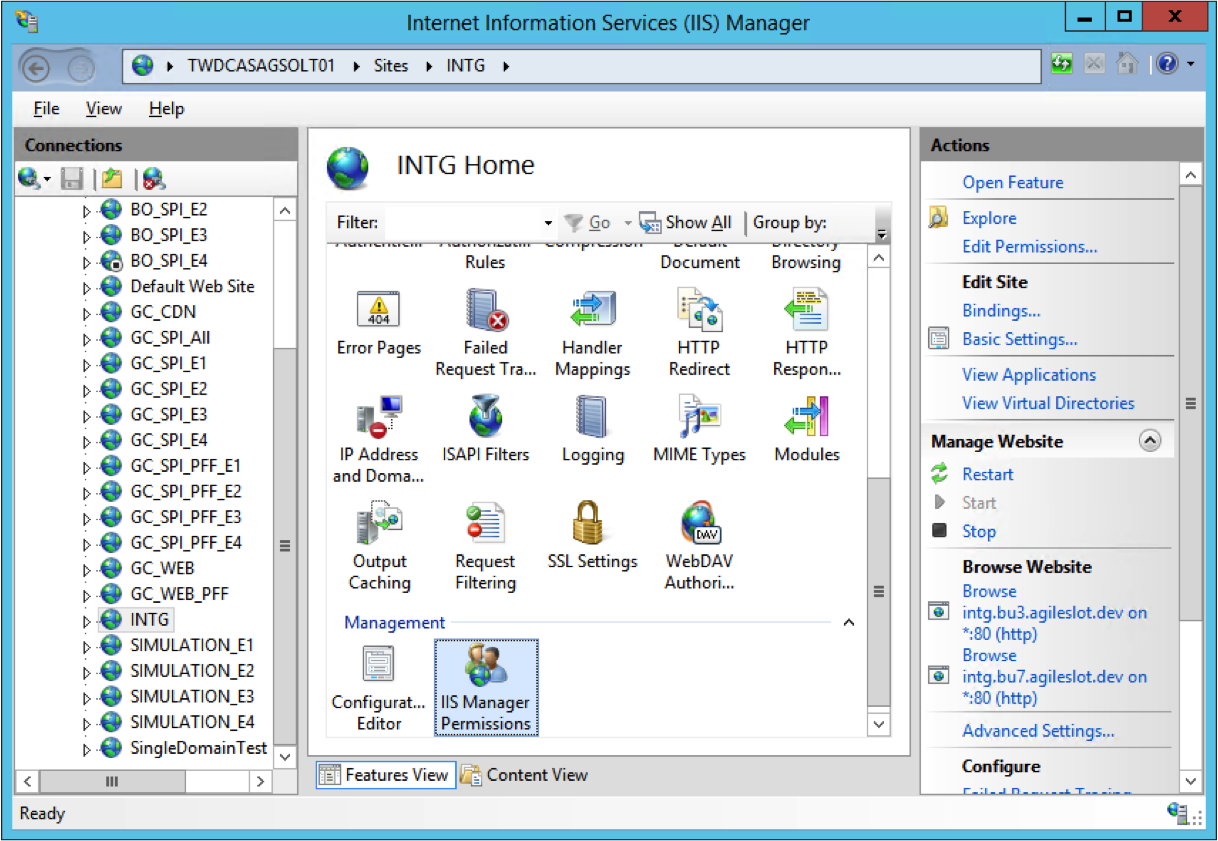The height and width of the screenshot is (841, 1218).
Task: Click Connections horizontal scrollbar right arrow
Action: pos(260,781)
